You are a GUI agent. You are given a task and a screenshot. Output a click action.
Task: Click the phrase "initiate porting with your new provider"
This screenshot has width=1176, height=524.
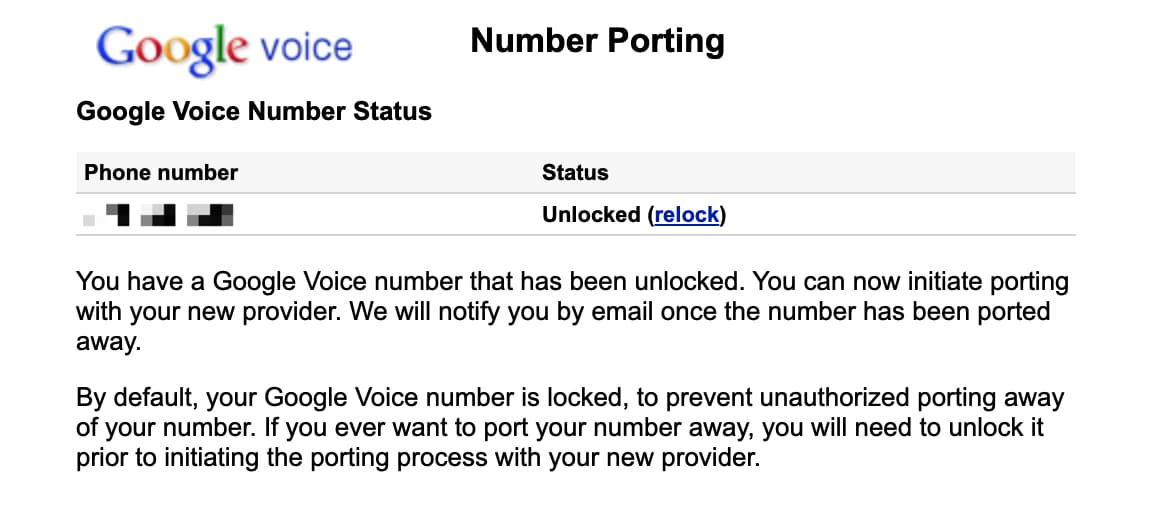tap(500, 296)
